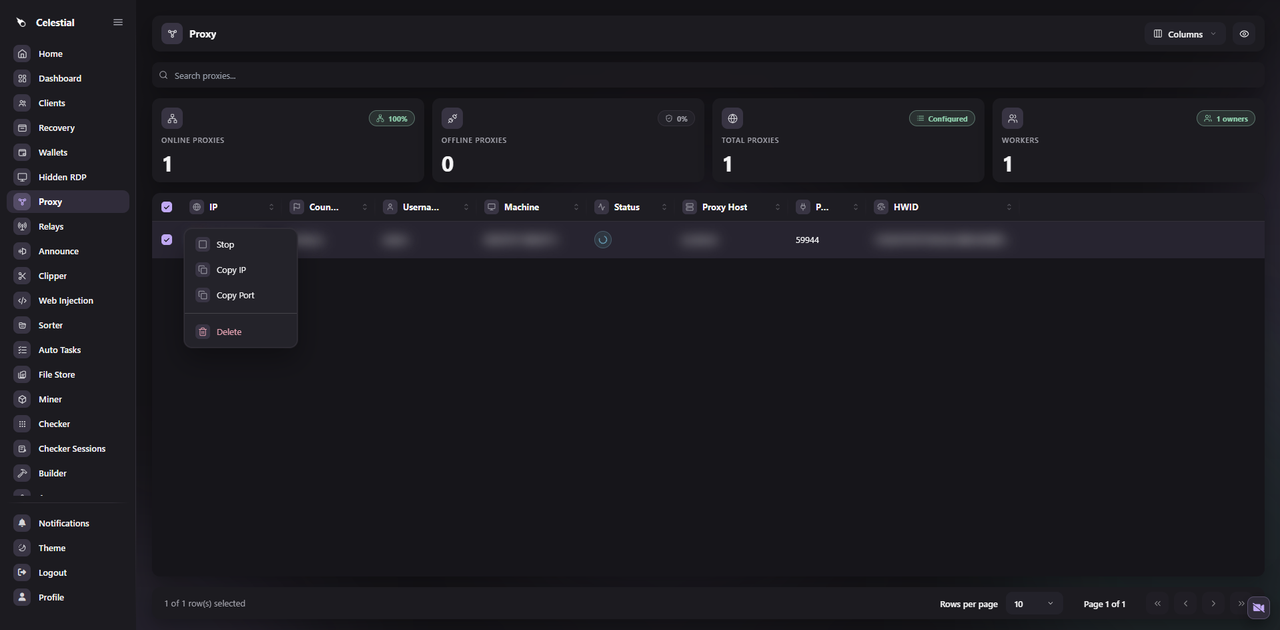Screen dimensions: 1280x630
Task: Click the 100% online badge
Action: [x=392, y=118]
